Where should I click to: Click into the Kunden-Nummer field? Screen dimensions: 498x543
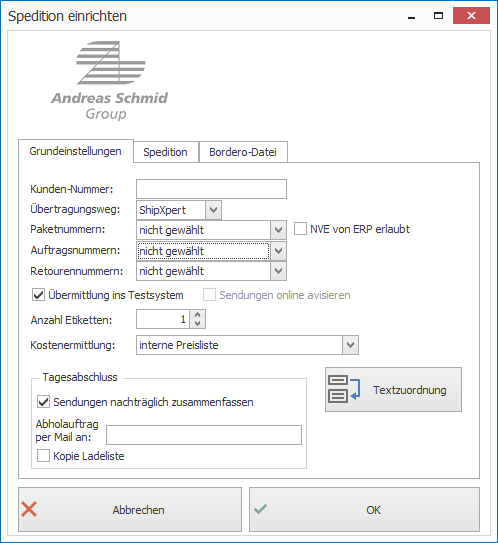pyautogui.click(x=211, y=189)
